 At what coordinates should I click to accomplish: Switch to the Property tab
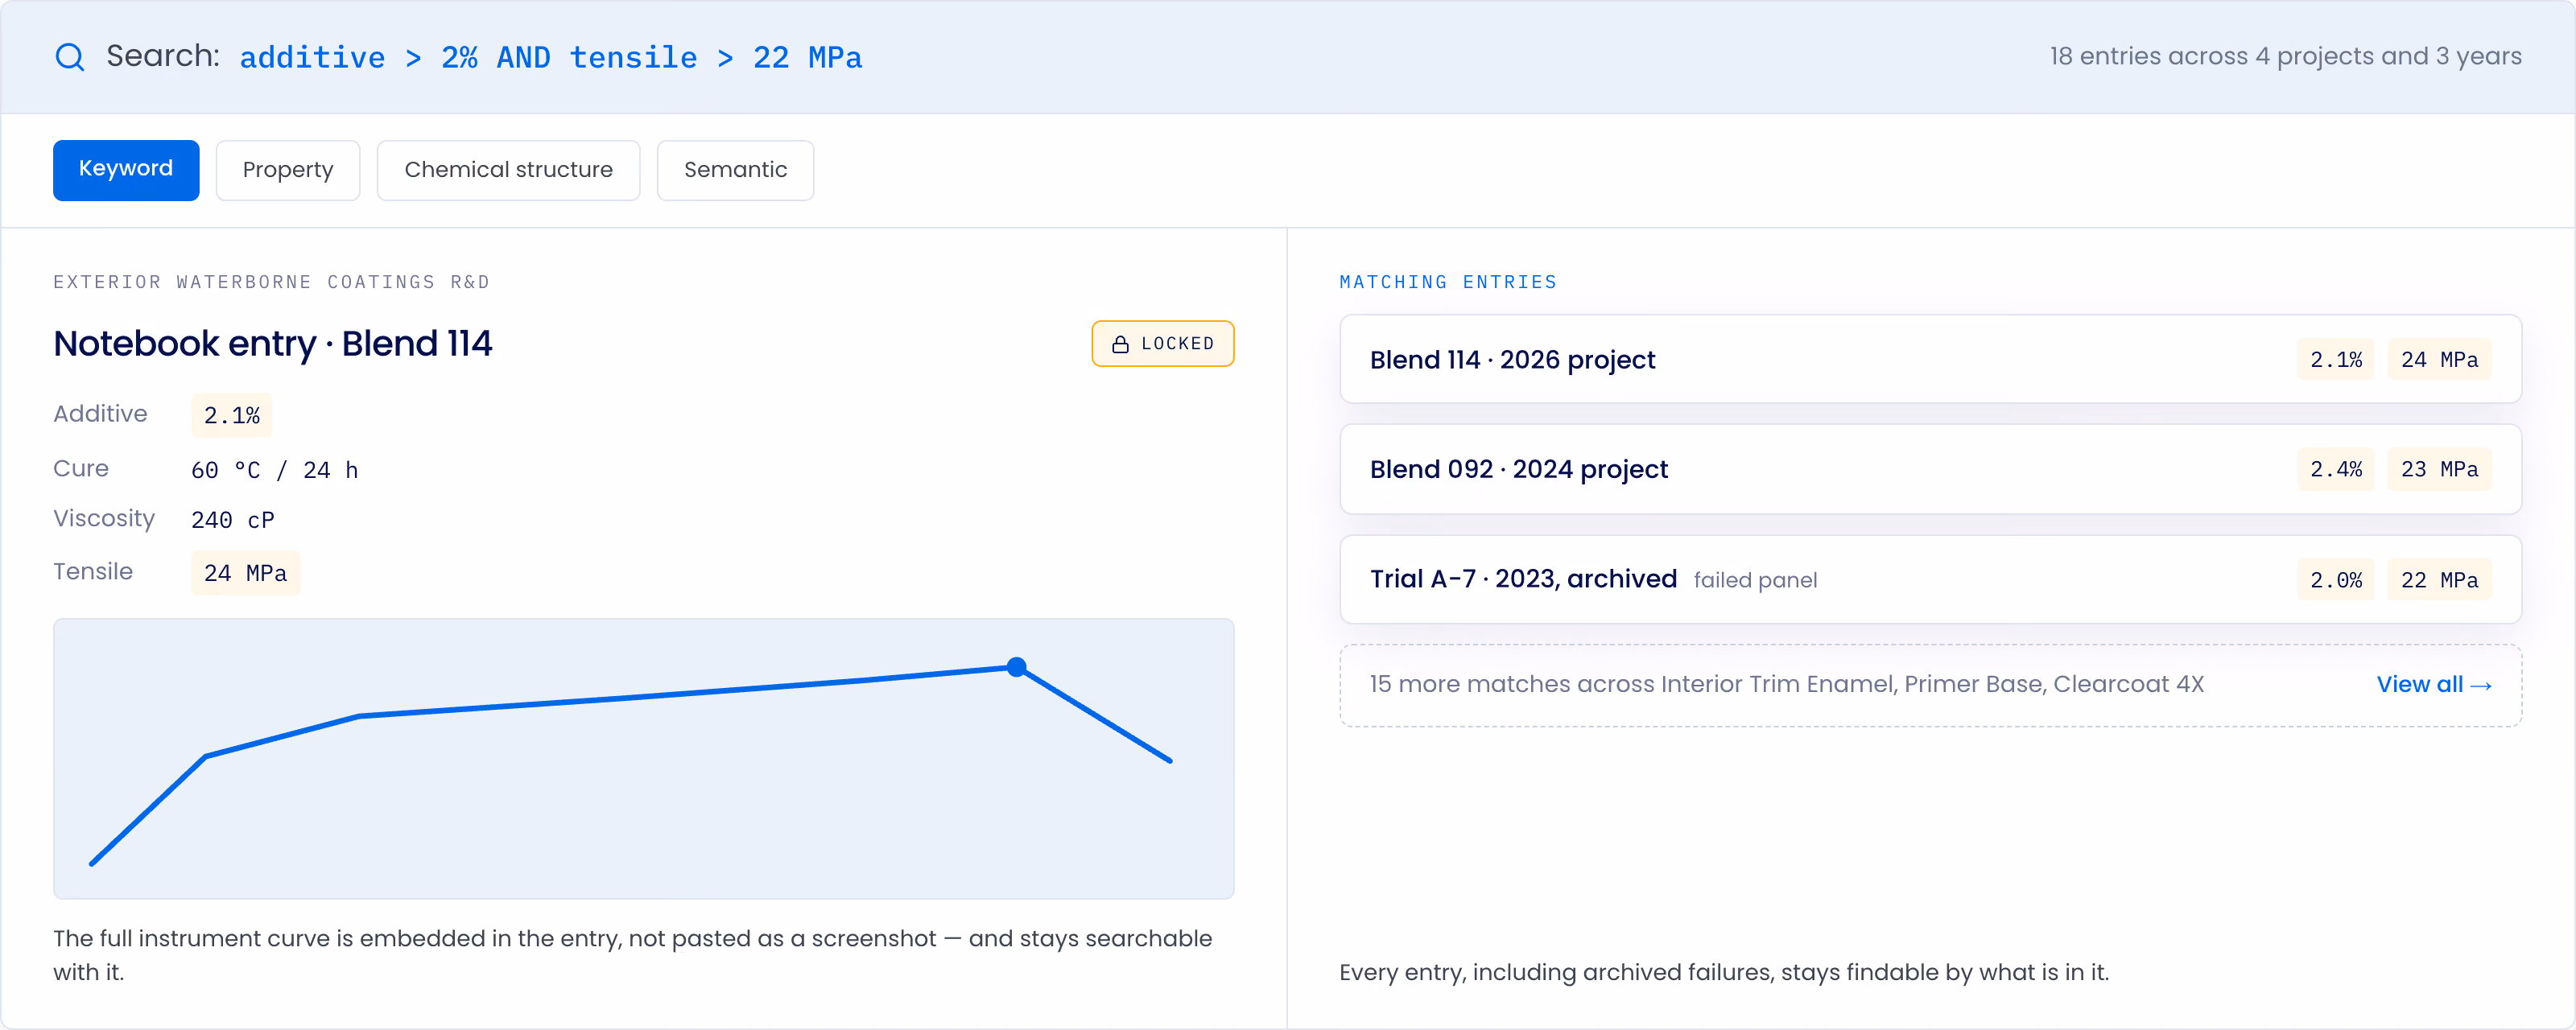[x=288, y=170]
